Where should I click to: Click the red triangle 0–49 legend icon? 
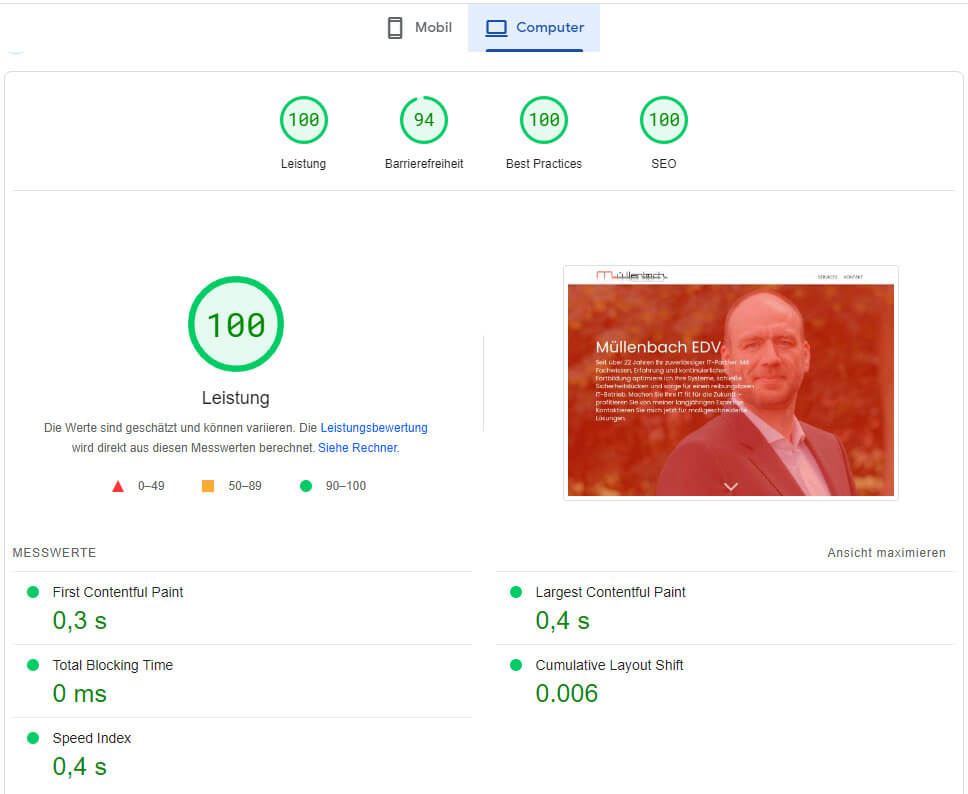tap(118, 487)
